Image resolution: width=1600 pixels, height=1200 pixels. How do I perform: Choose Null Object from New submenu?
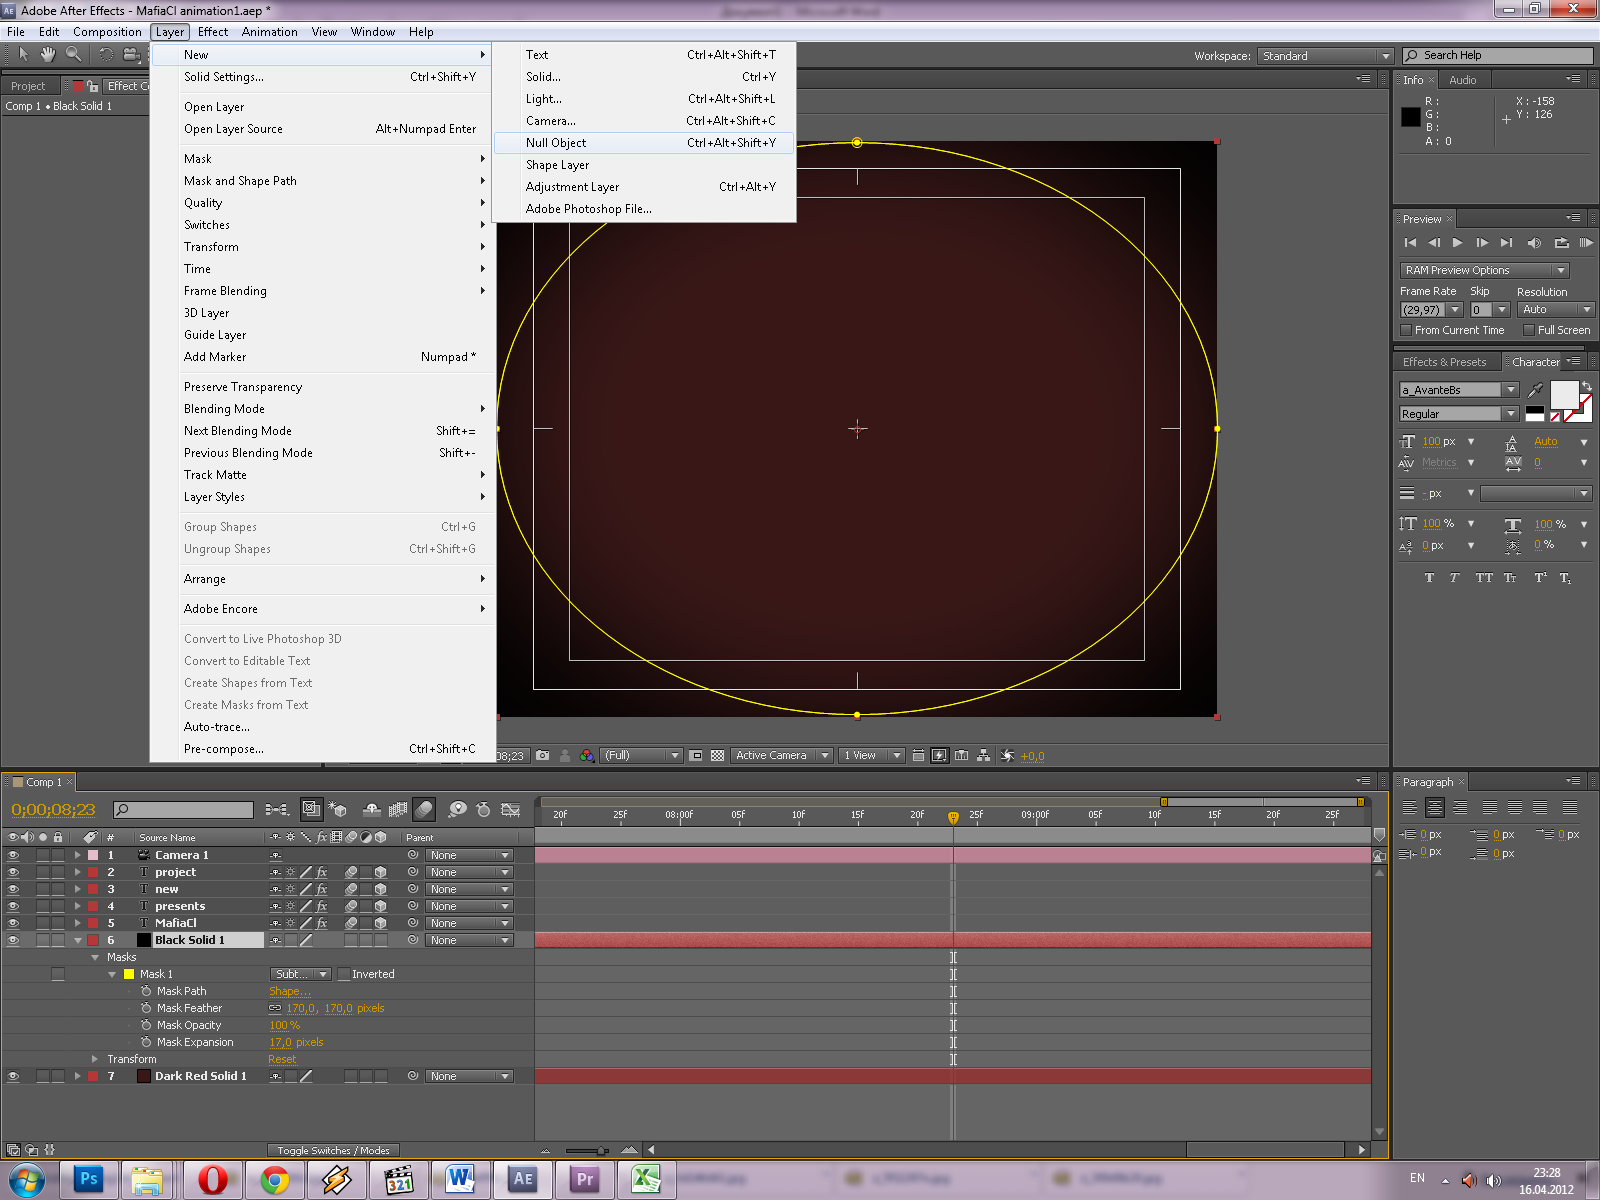645,143
